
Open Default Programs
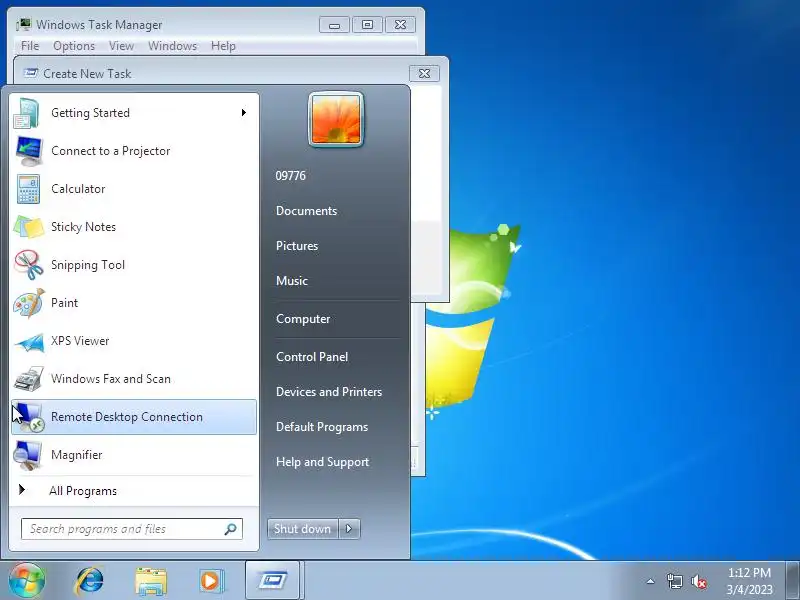pos(322,427)
